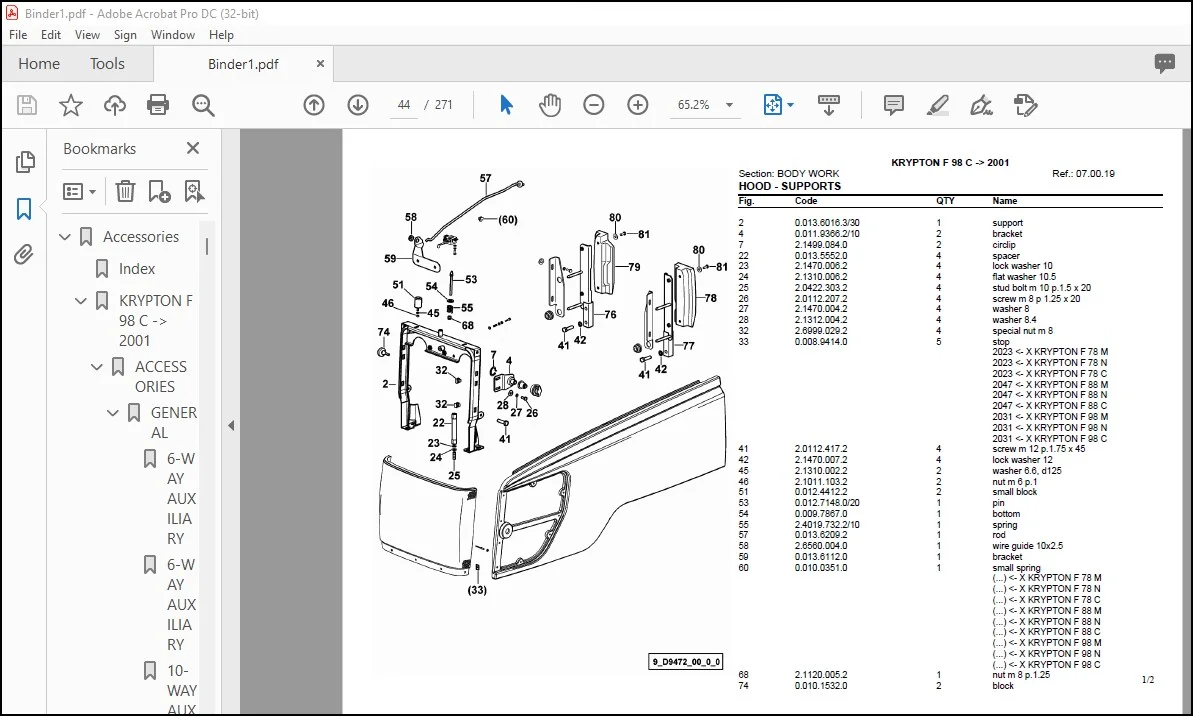The width and height of the screenshot is (1193, 716).
Task: Zoom in with plus button
Action: [638, 105]
